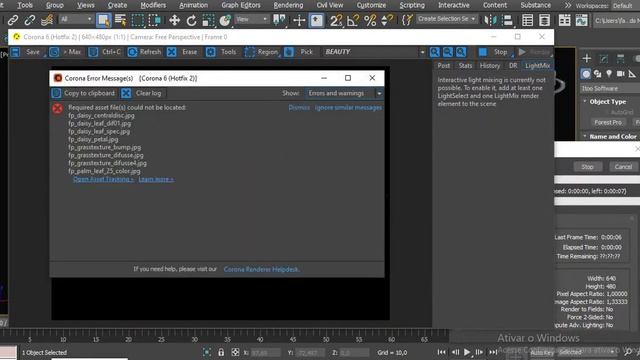Image resolution: width=640 pixels, height=360 pixels.
Task: Toggle Percent Snap icon
Action: [x=370, y=20]
